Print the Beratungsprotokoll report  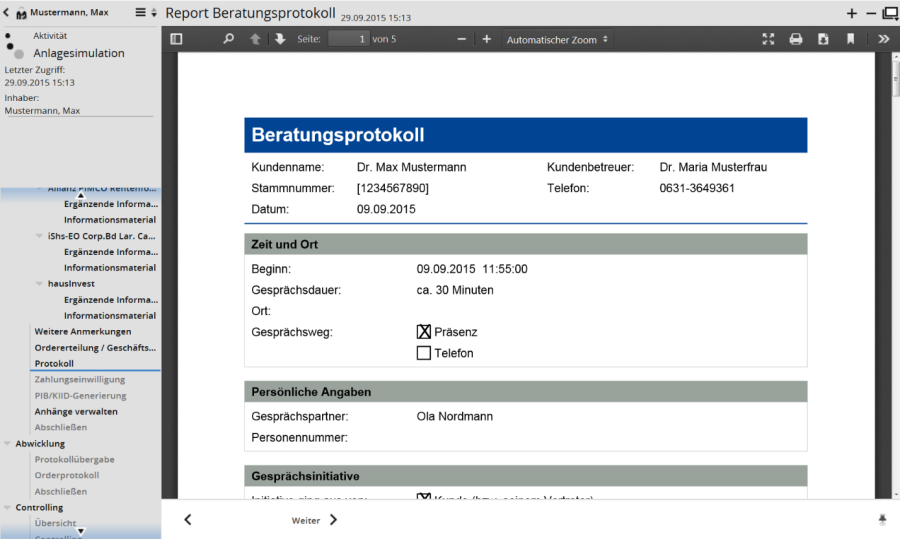pyautogui.click(x=796, y=40)
